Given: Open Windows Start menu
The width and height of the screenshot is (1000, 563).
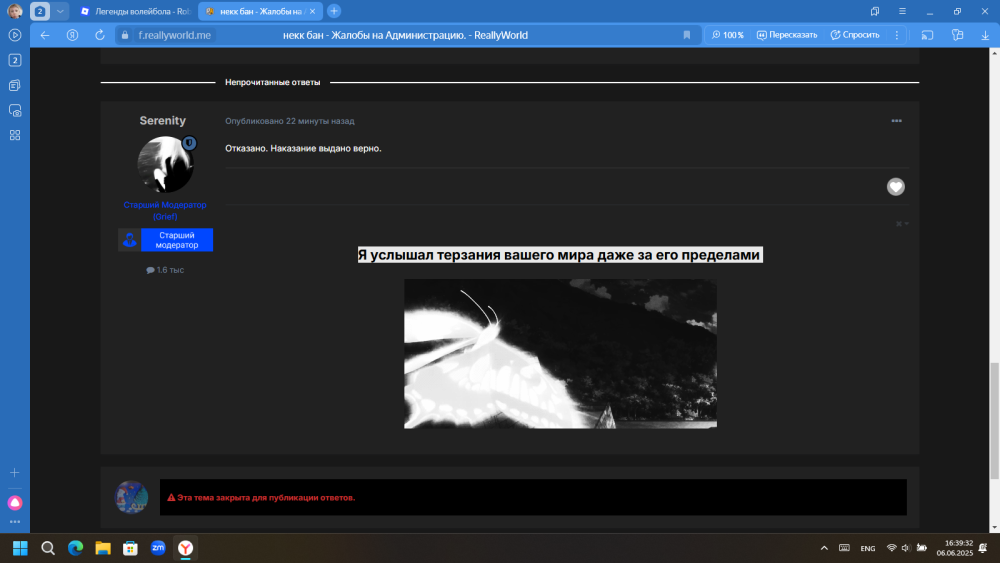Looking at the screenshot, I should click(20, 548).
